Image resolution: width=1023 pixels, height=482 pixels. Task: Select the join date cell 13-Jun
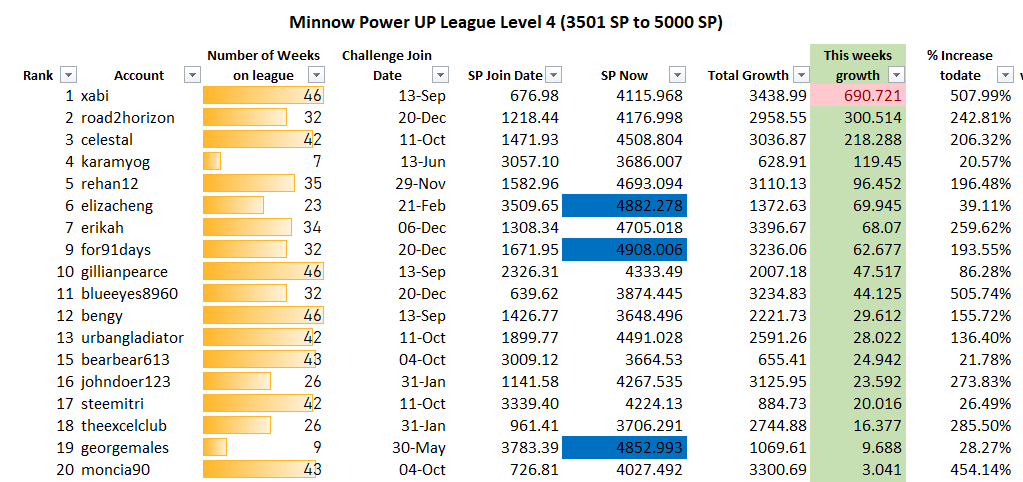click(x=422, y=162)
